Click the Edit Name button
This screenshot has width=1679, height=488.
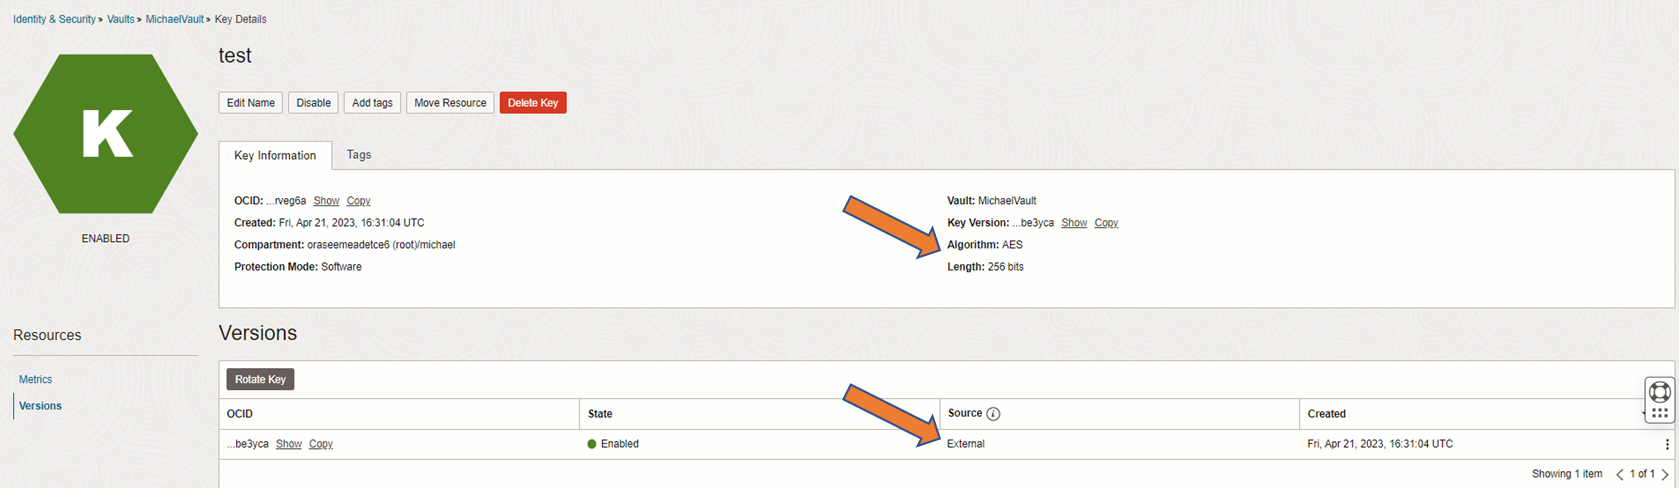coord(250,103)
